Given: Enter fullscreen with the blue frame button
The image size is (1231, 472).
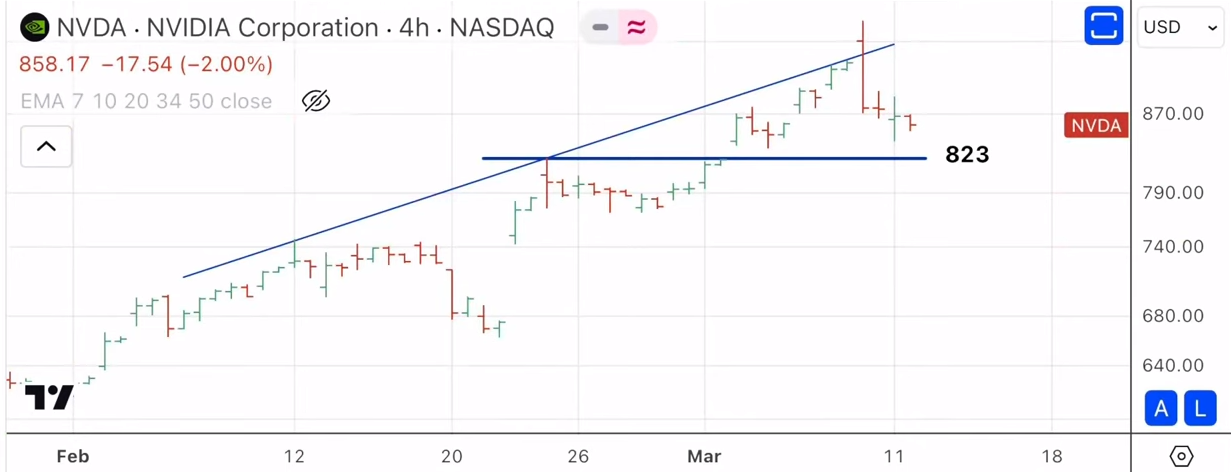Looking at the screenshot, I should coord(1103,27).
